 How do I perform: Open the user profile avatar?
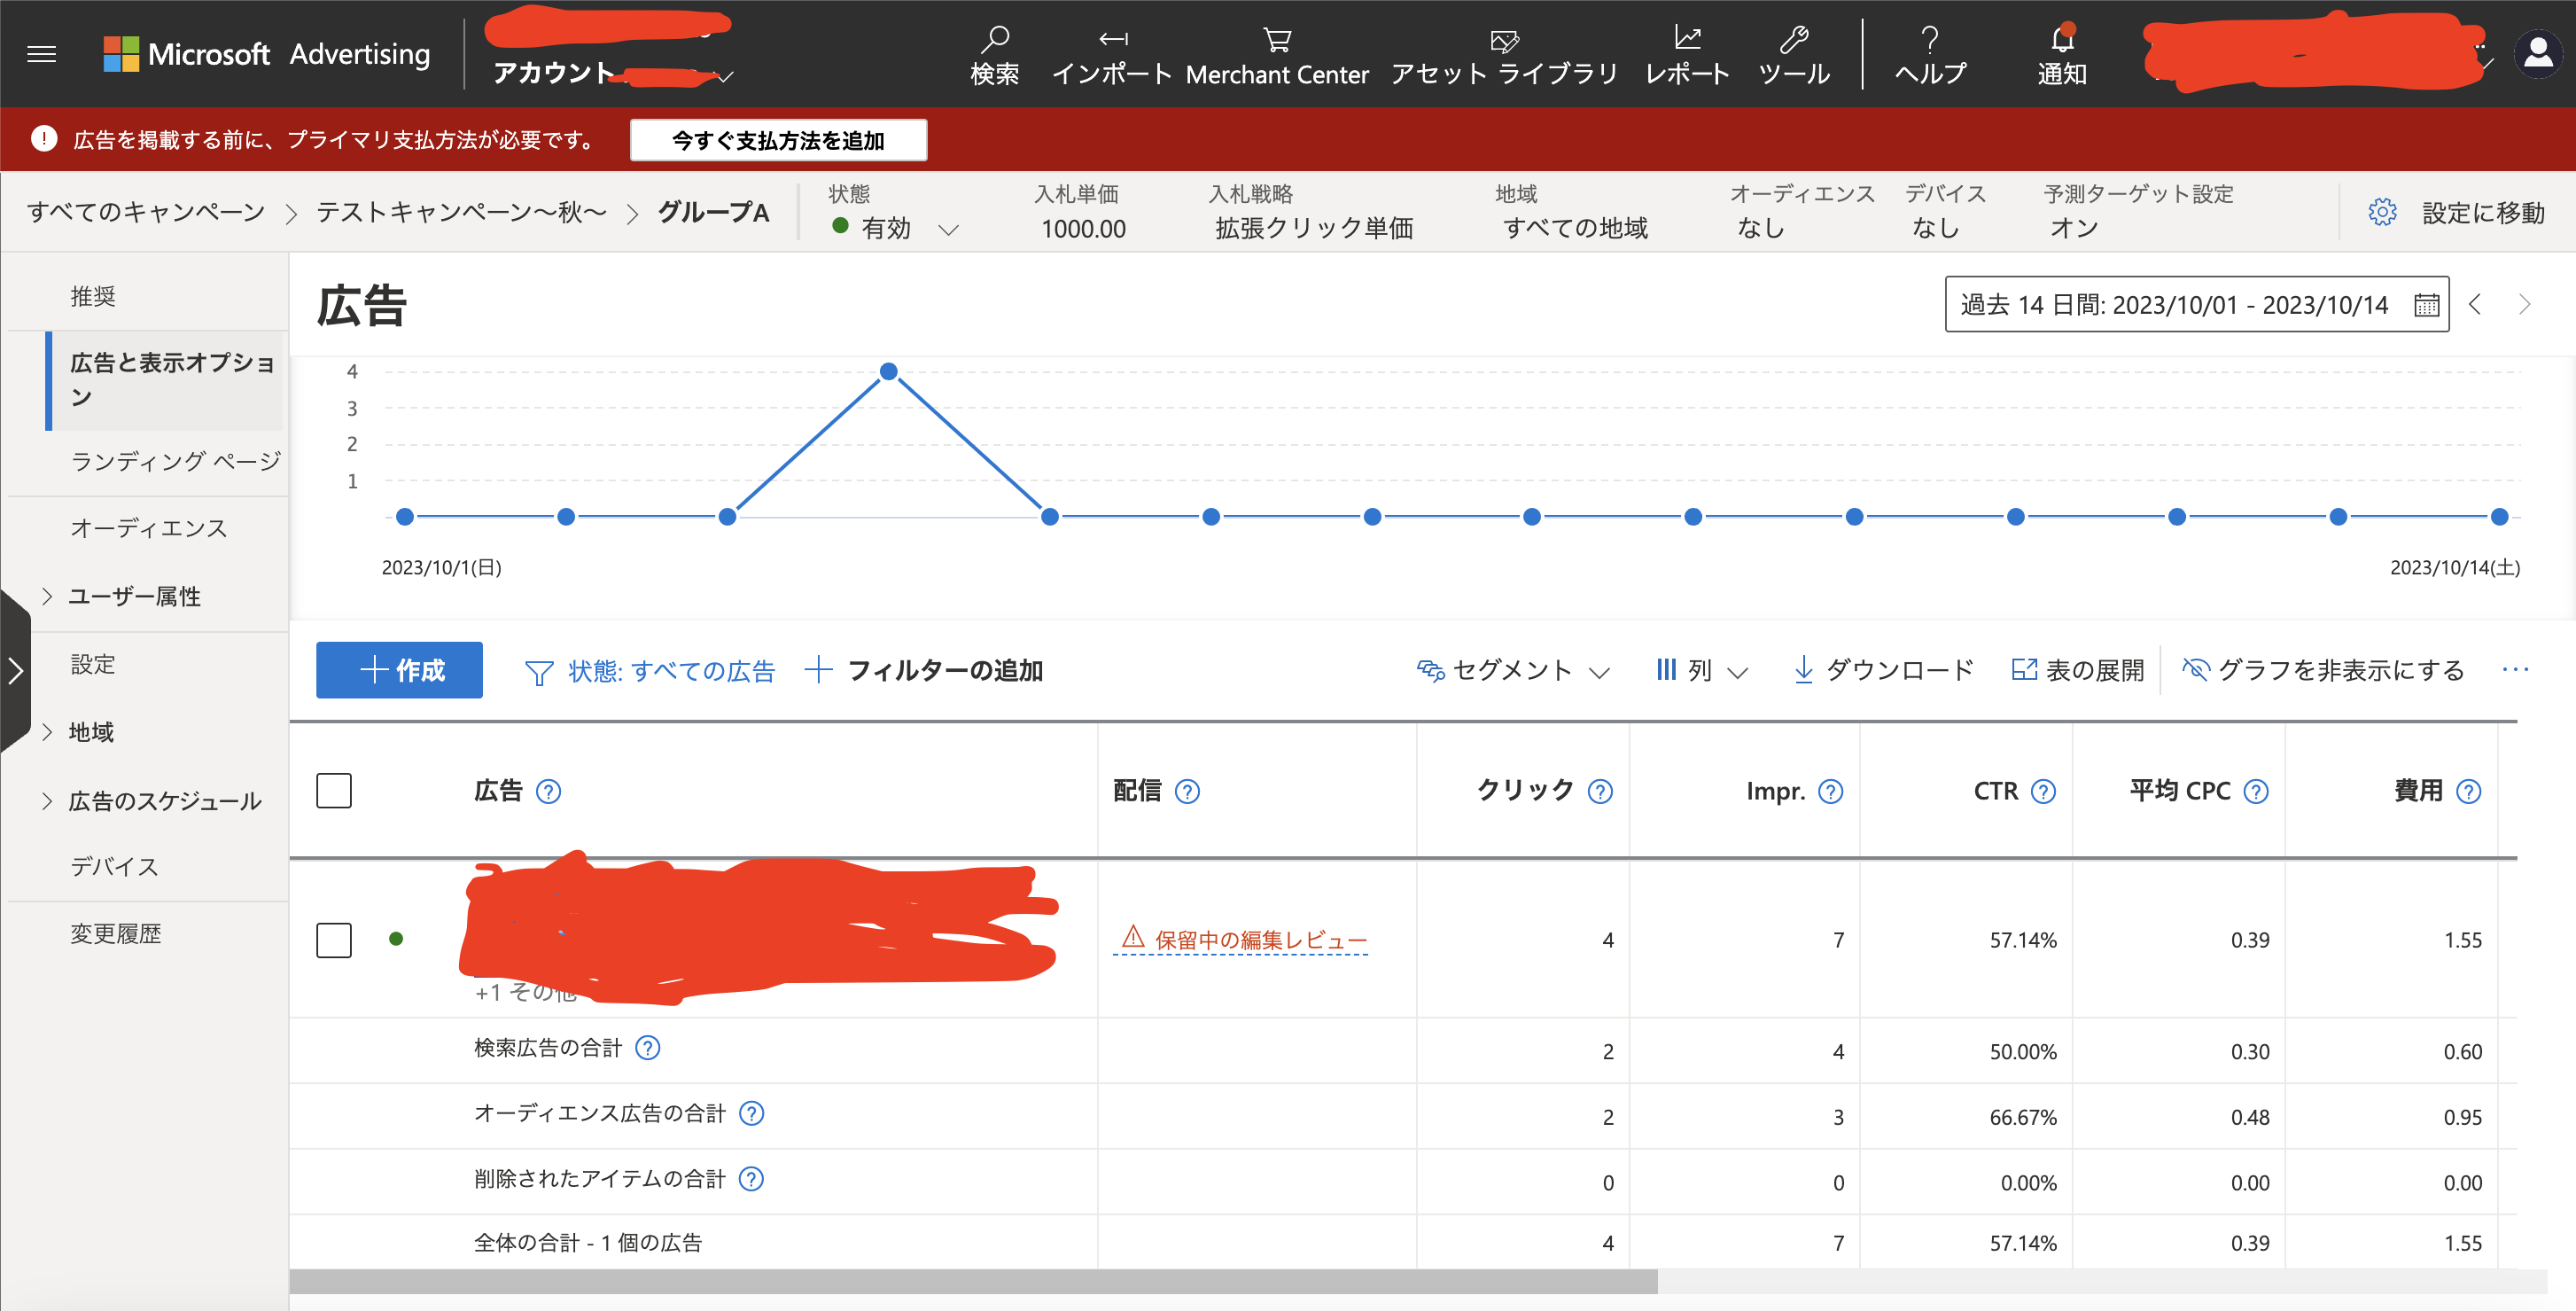tap(2538, 54)
